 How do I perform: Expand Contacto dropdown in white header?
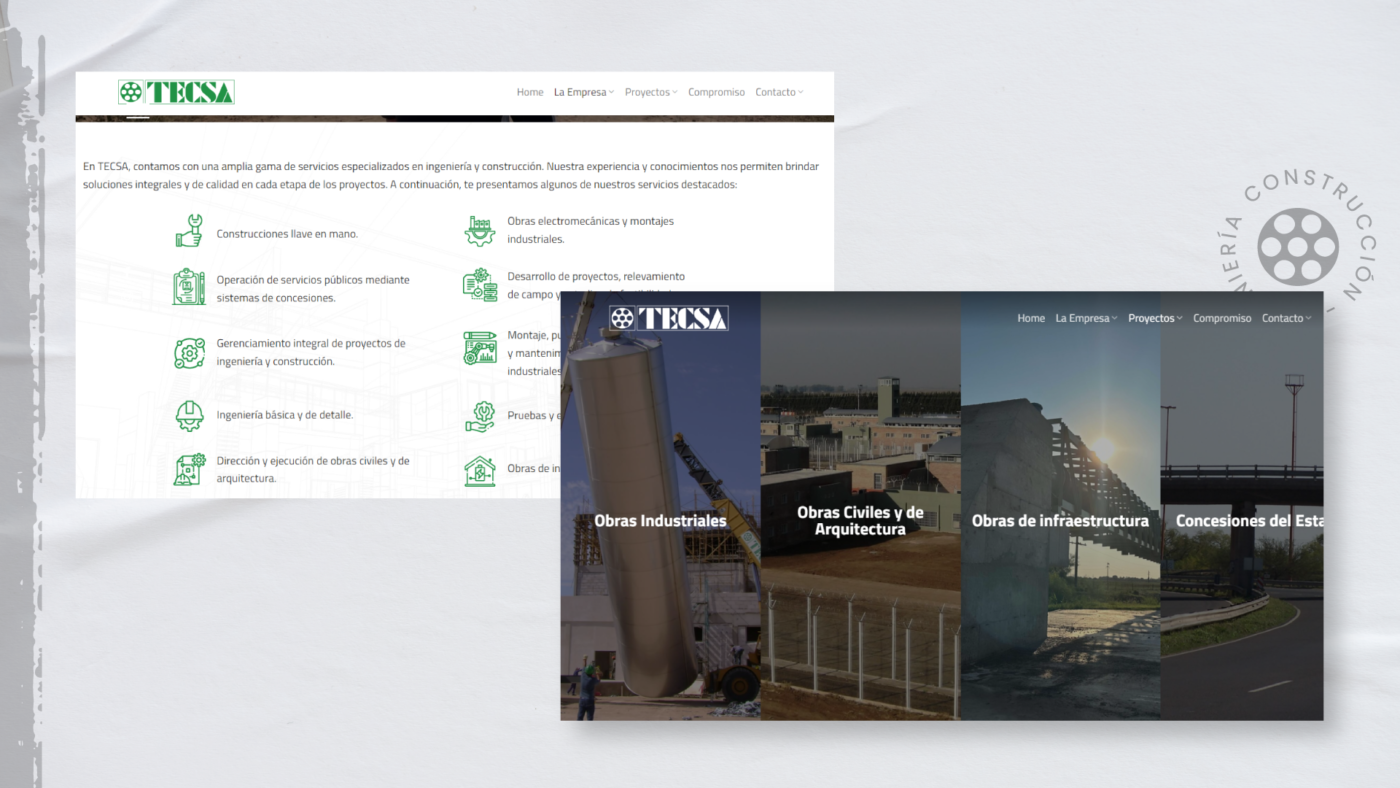(x=779, y=92)
